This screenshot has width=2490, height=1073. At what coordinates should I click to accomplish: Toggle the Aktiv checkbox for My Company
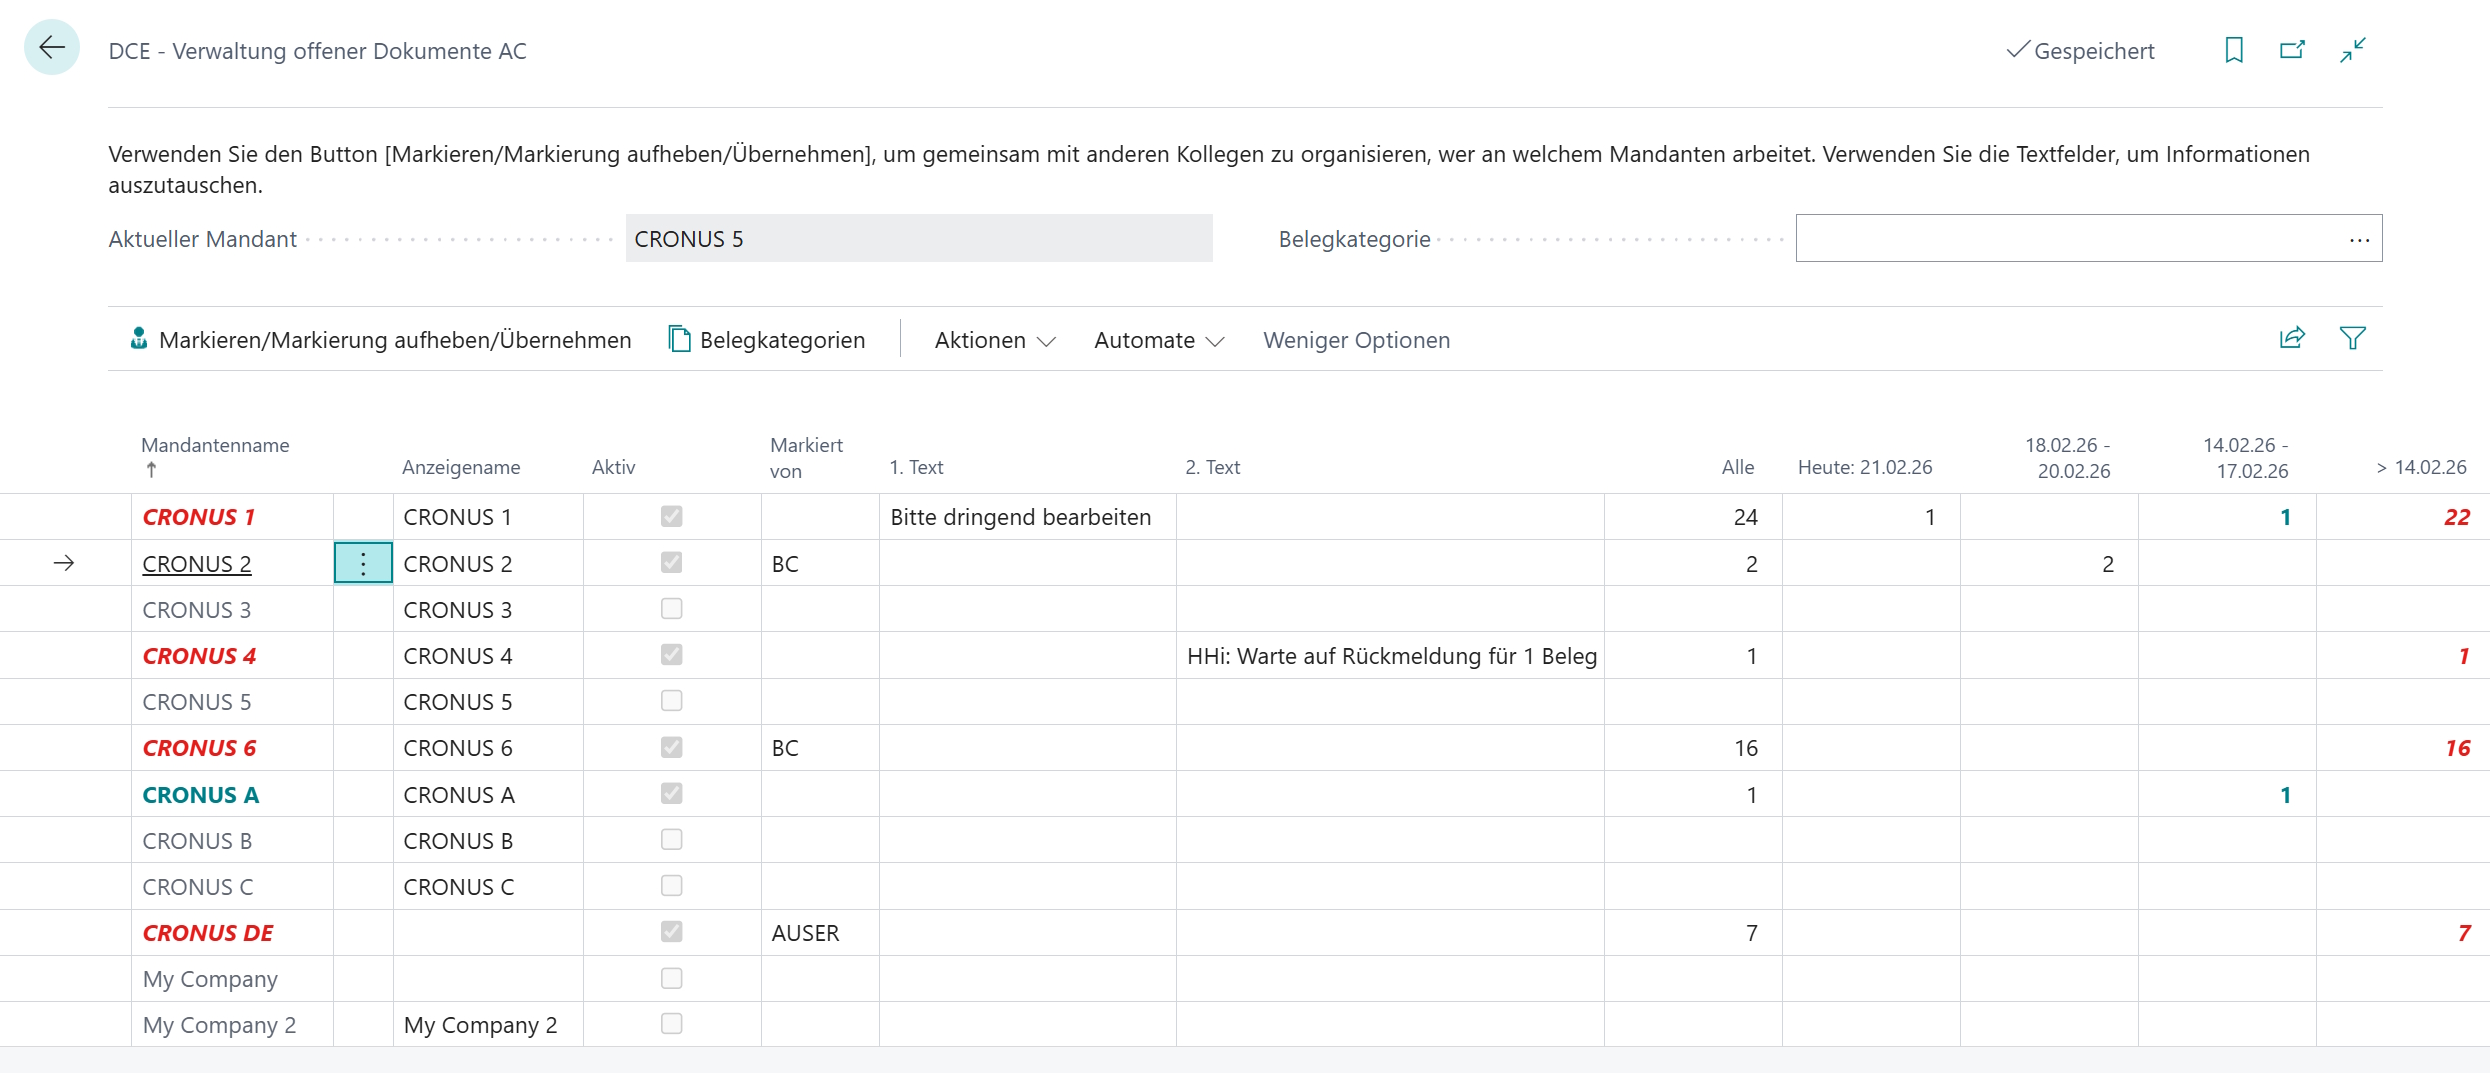(671, 978)
